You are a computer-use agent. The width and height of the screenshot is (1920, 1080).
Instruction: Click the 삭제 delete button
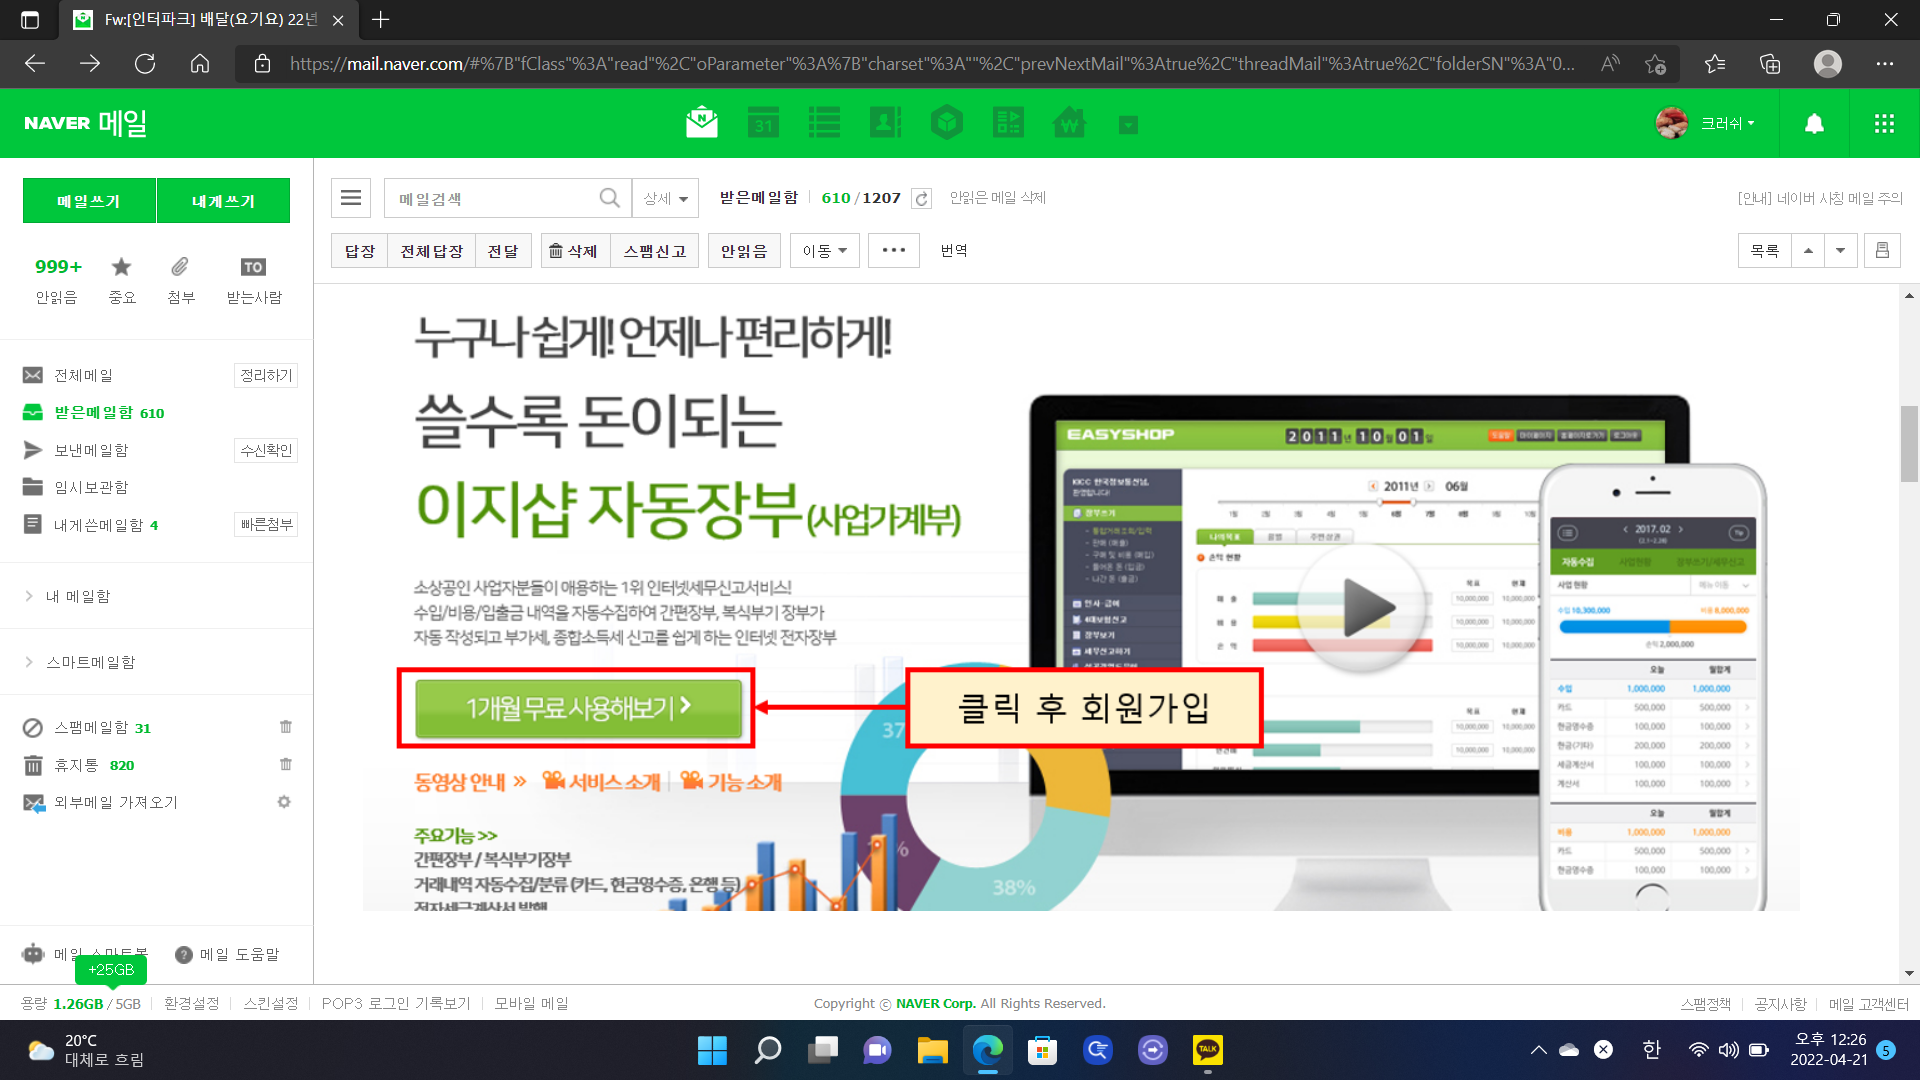pyautogui.click(x=574, y=251)
